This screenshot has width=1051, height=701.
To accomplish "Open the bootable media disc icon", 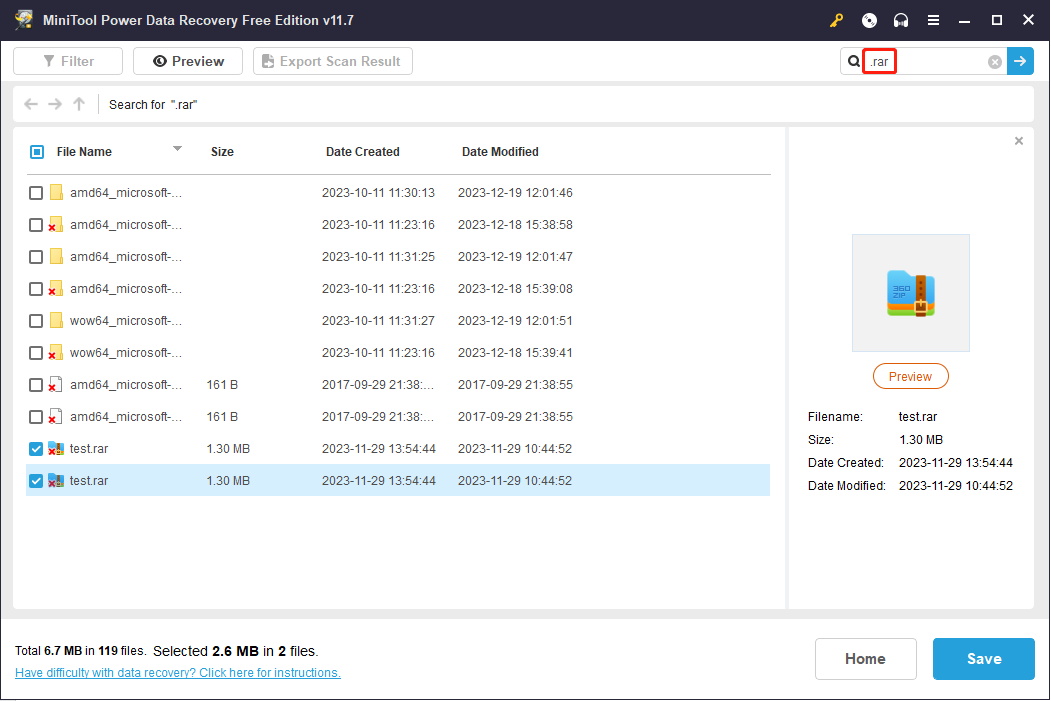I will click(869, 20).
